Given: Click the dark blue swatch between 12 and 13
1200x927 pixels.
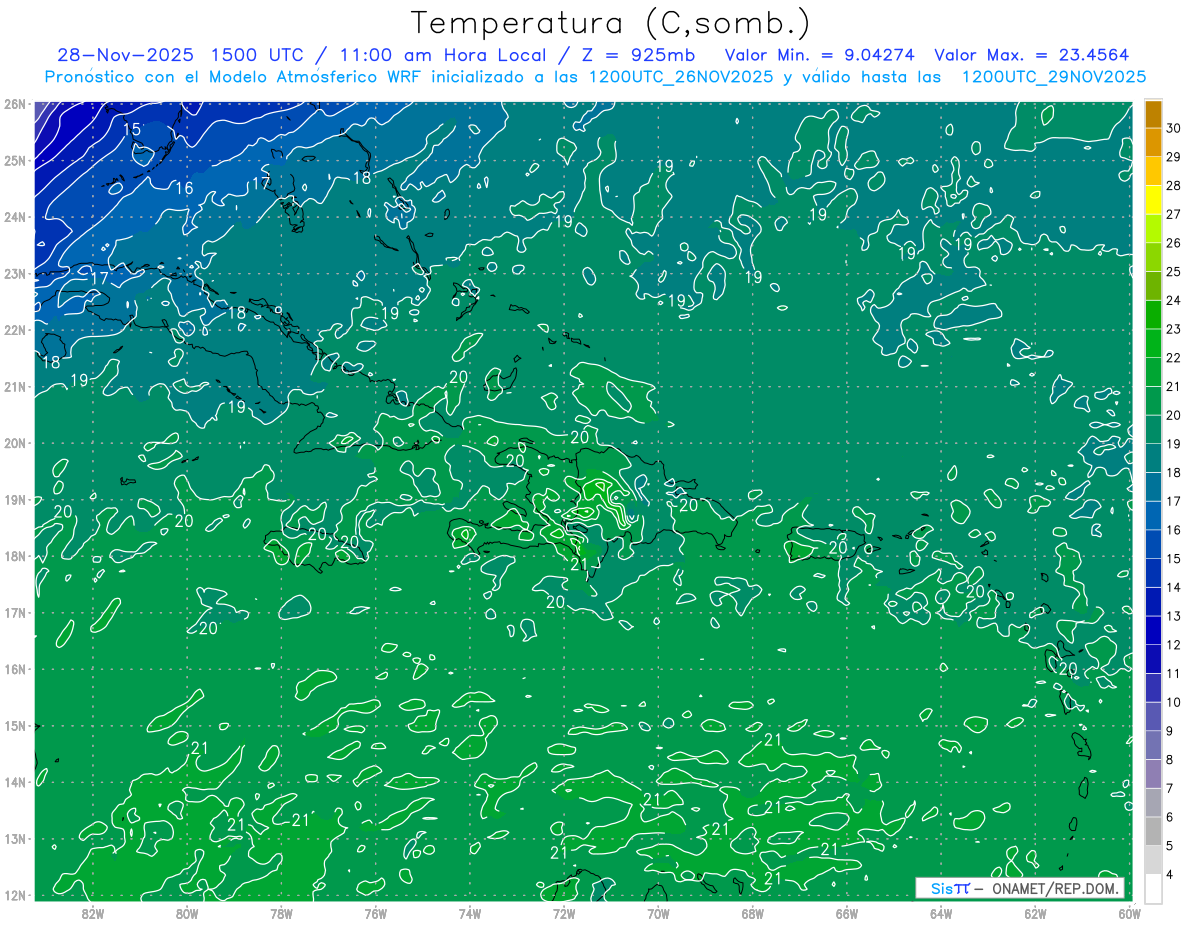Looking at the screenshot, I should click(1153, 630).
